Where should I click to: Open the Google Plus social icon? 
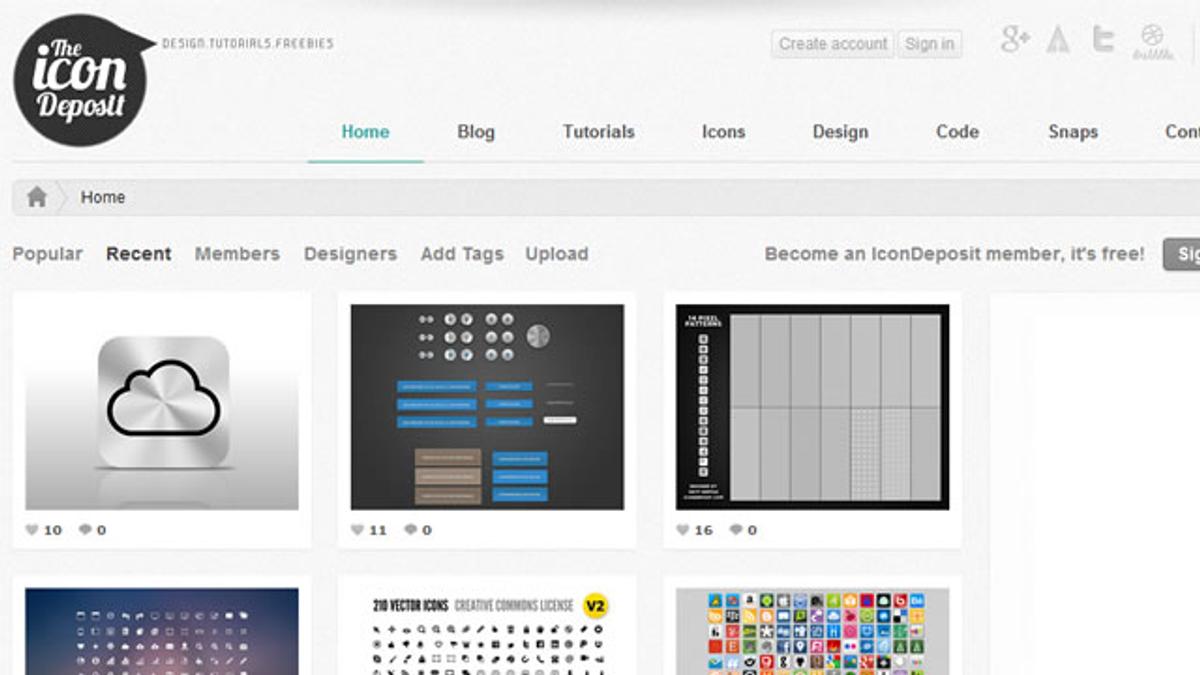[1015, 40]
